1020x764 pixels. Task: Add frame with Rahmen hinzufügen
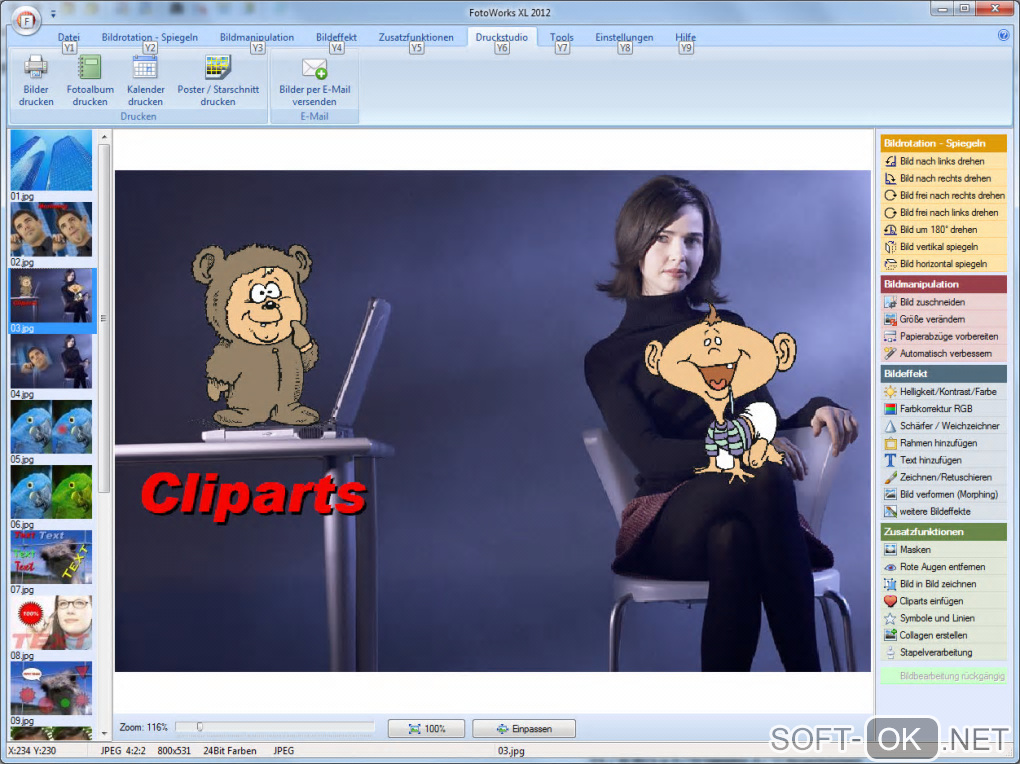pyautogui.click(x=943, y=443)
